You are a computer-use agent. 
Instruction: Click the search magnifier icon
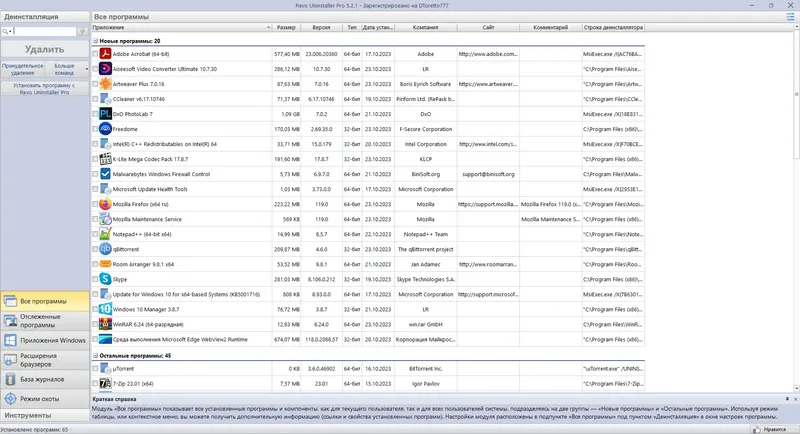[5, 32]
